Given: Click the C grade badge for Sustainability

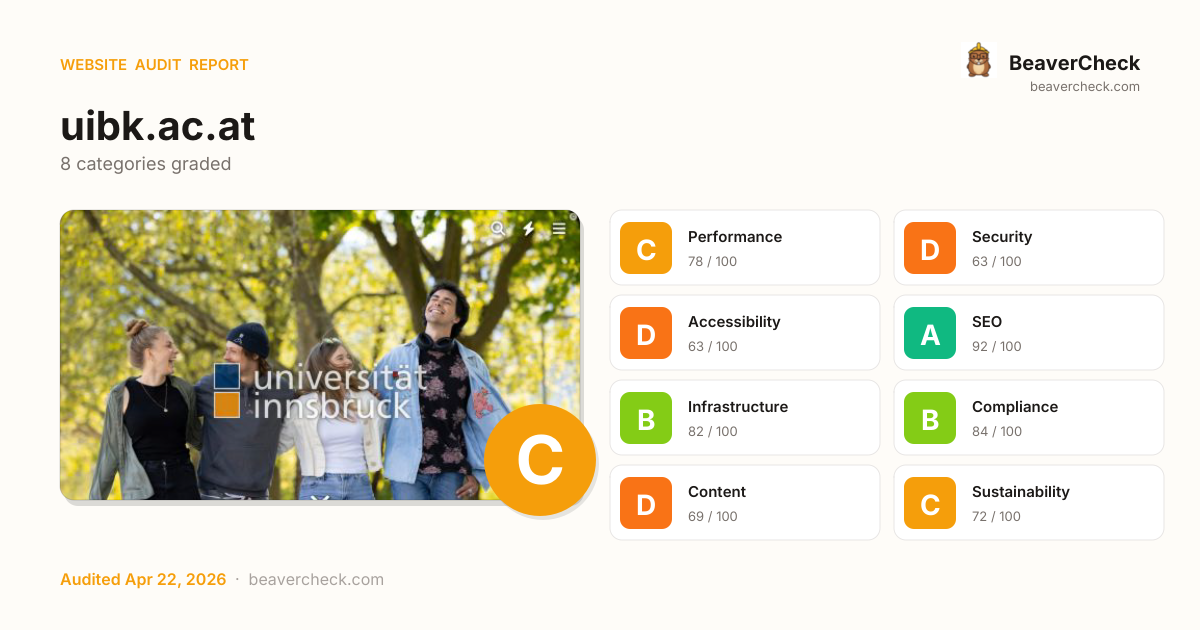Looking at the screenshot, I should click(x=930, y=503).
